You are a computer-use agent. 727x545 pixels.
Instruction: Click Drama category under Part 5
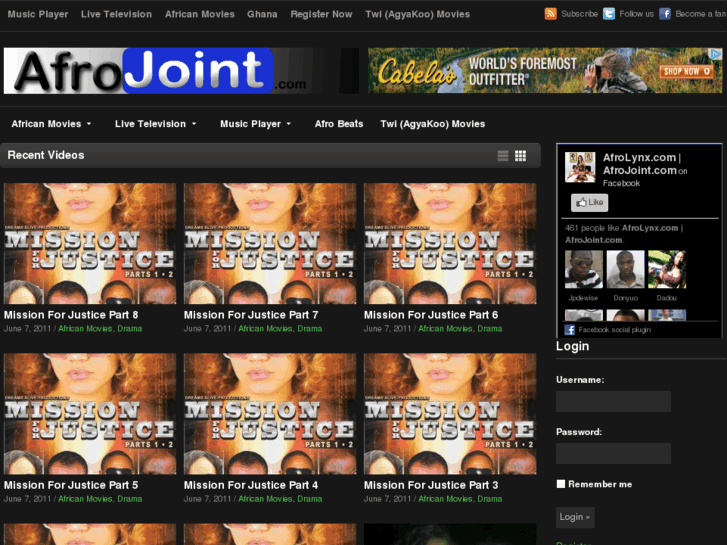[129, 499]
